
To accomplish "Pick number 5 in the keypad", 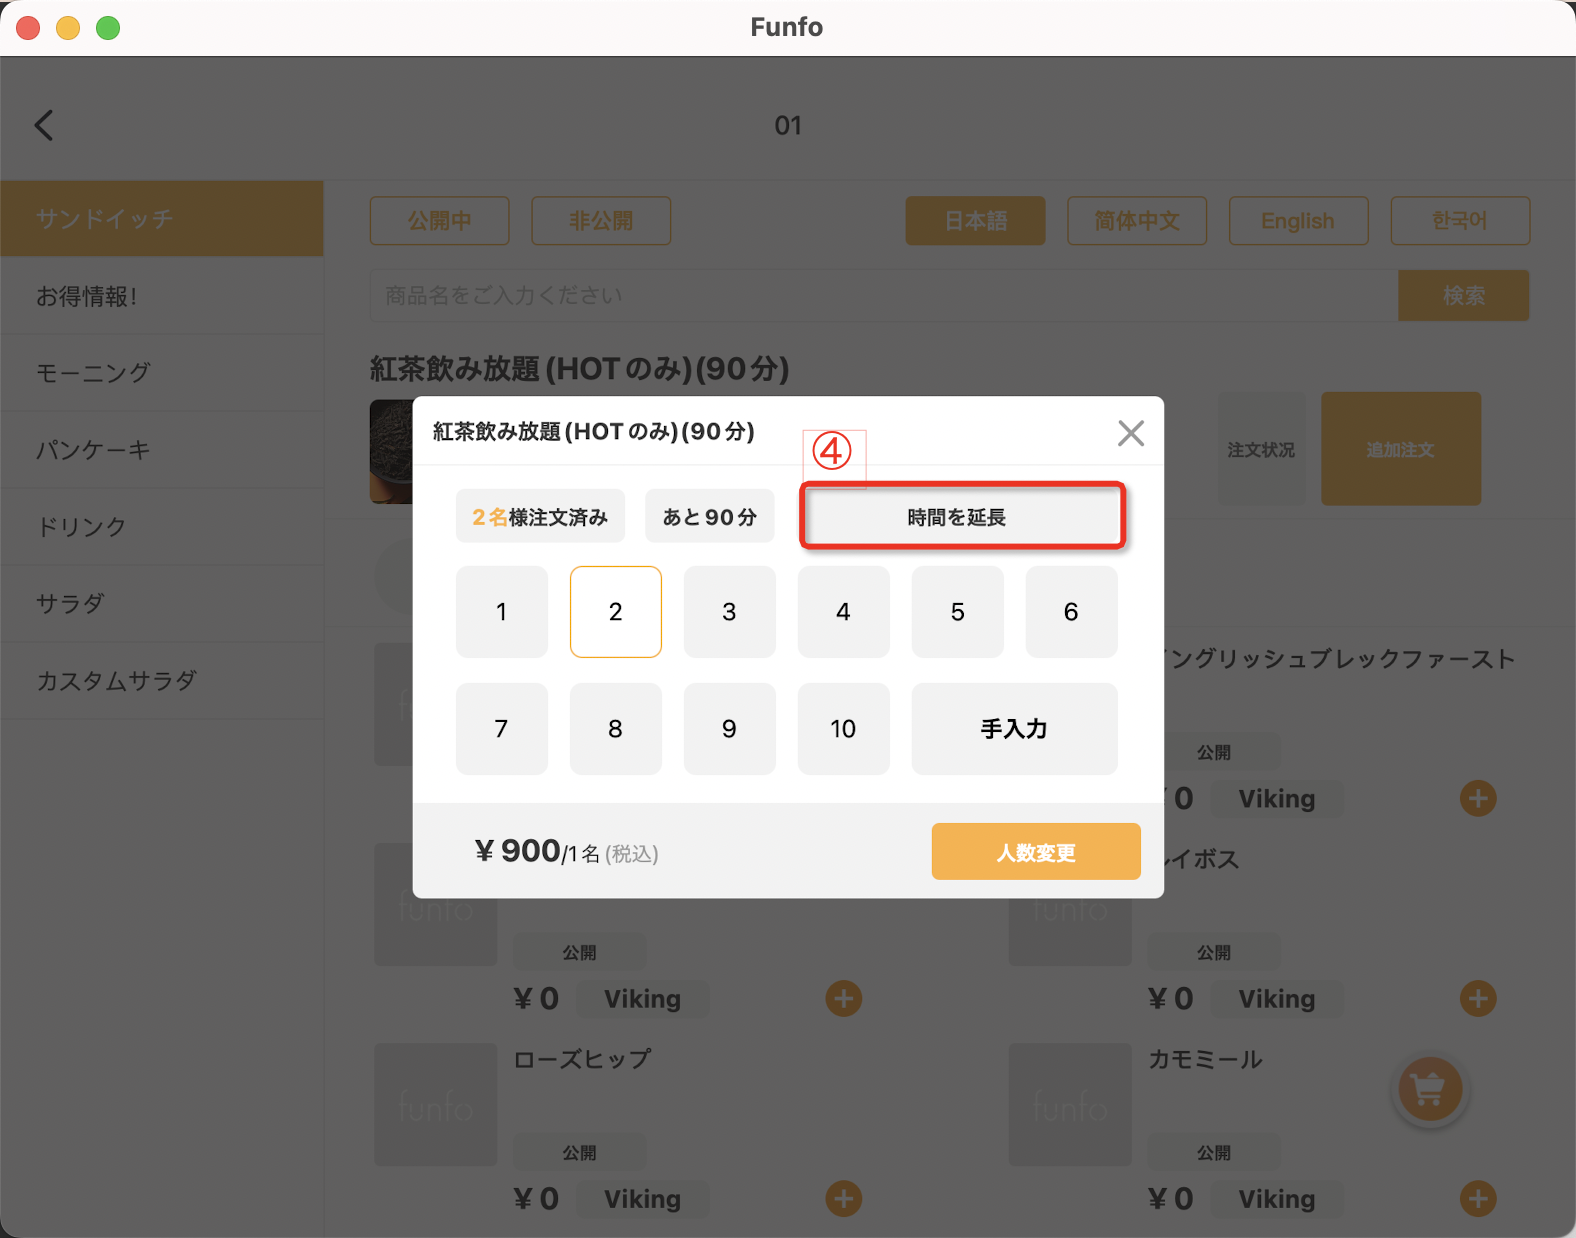I will (958, 612).
